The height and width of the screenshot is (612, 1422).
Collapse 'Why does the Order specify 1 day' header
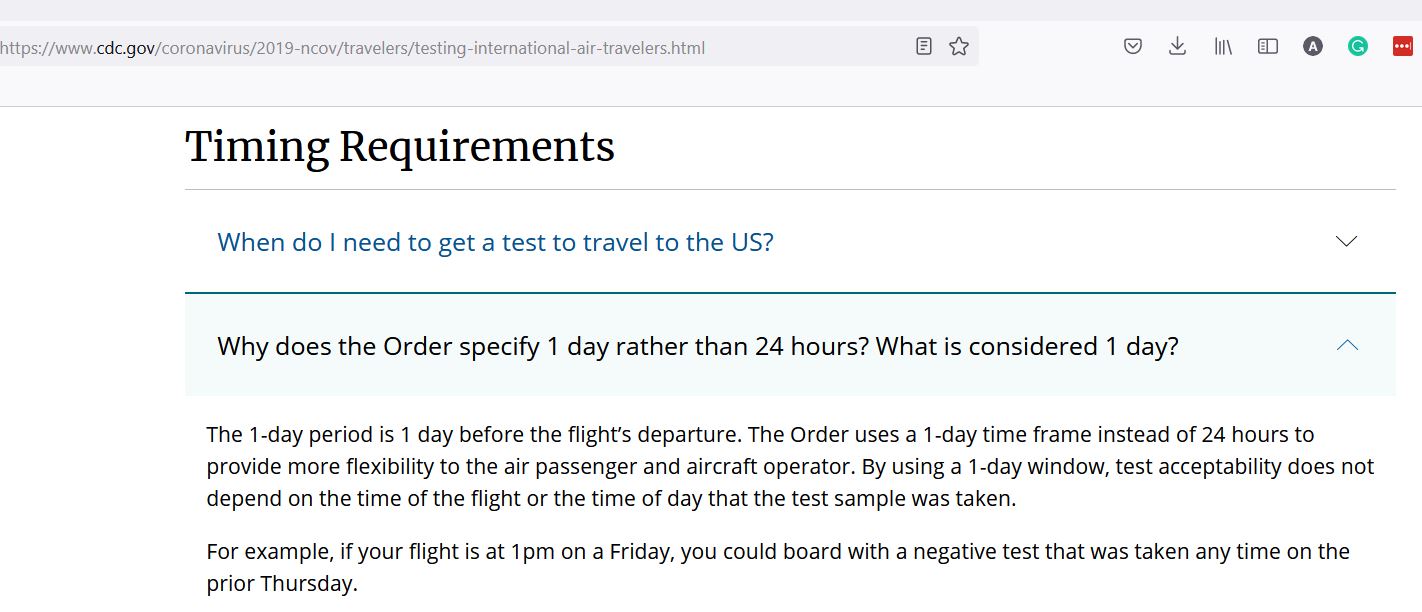pyautogui.click(x=698, y=346)
